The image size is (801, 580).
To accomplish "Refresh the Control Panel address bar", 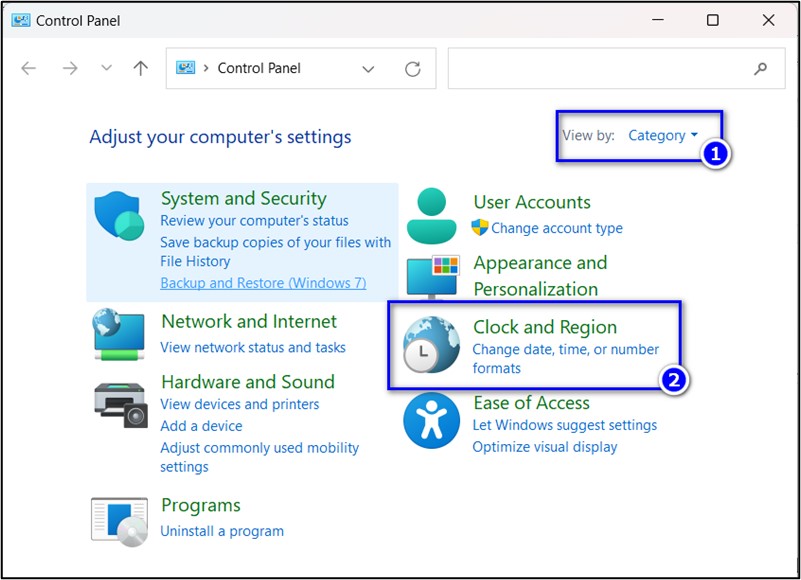I will click(x=413, y=69).
